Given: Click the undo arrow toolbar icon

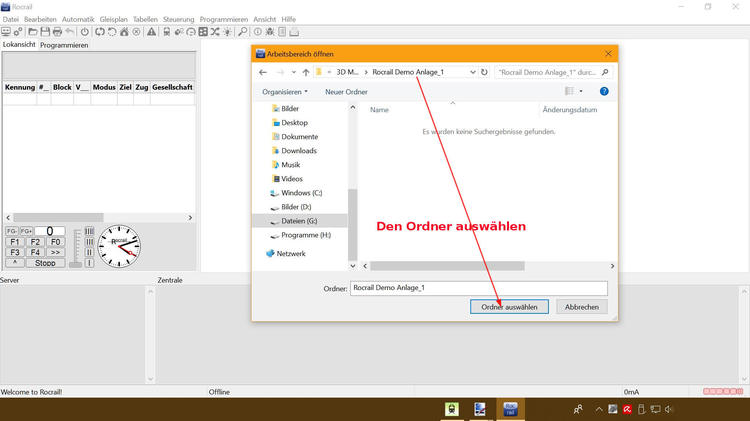Looking at the screenshot, I should click(x=70, y=32).
